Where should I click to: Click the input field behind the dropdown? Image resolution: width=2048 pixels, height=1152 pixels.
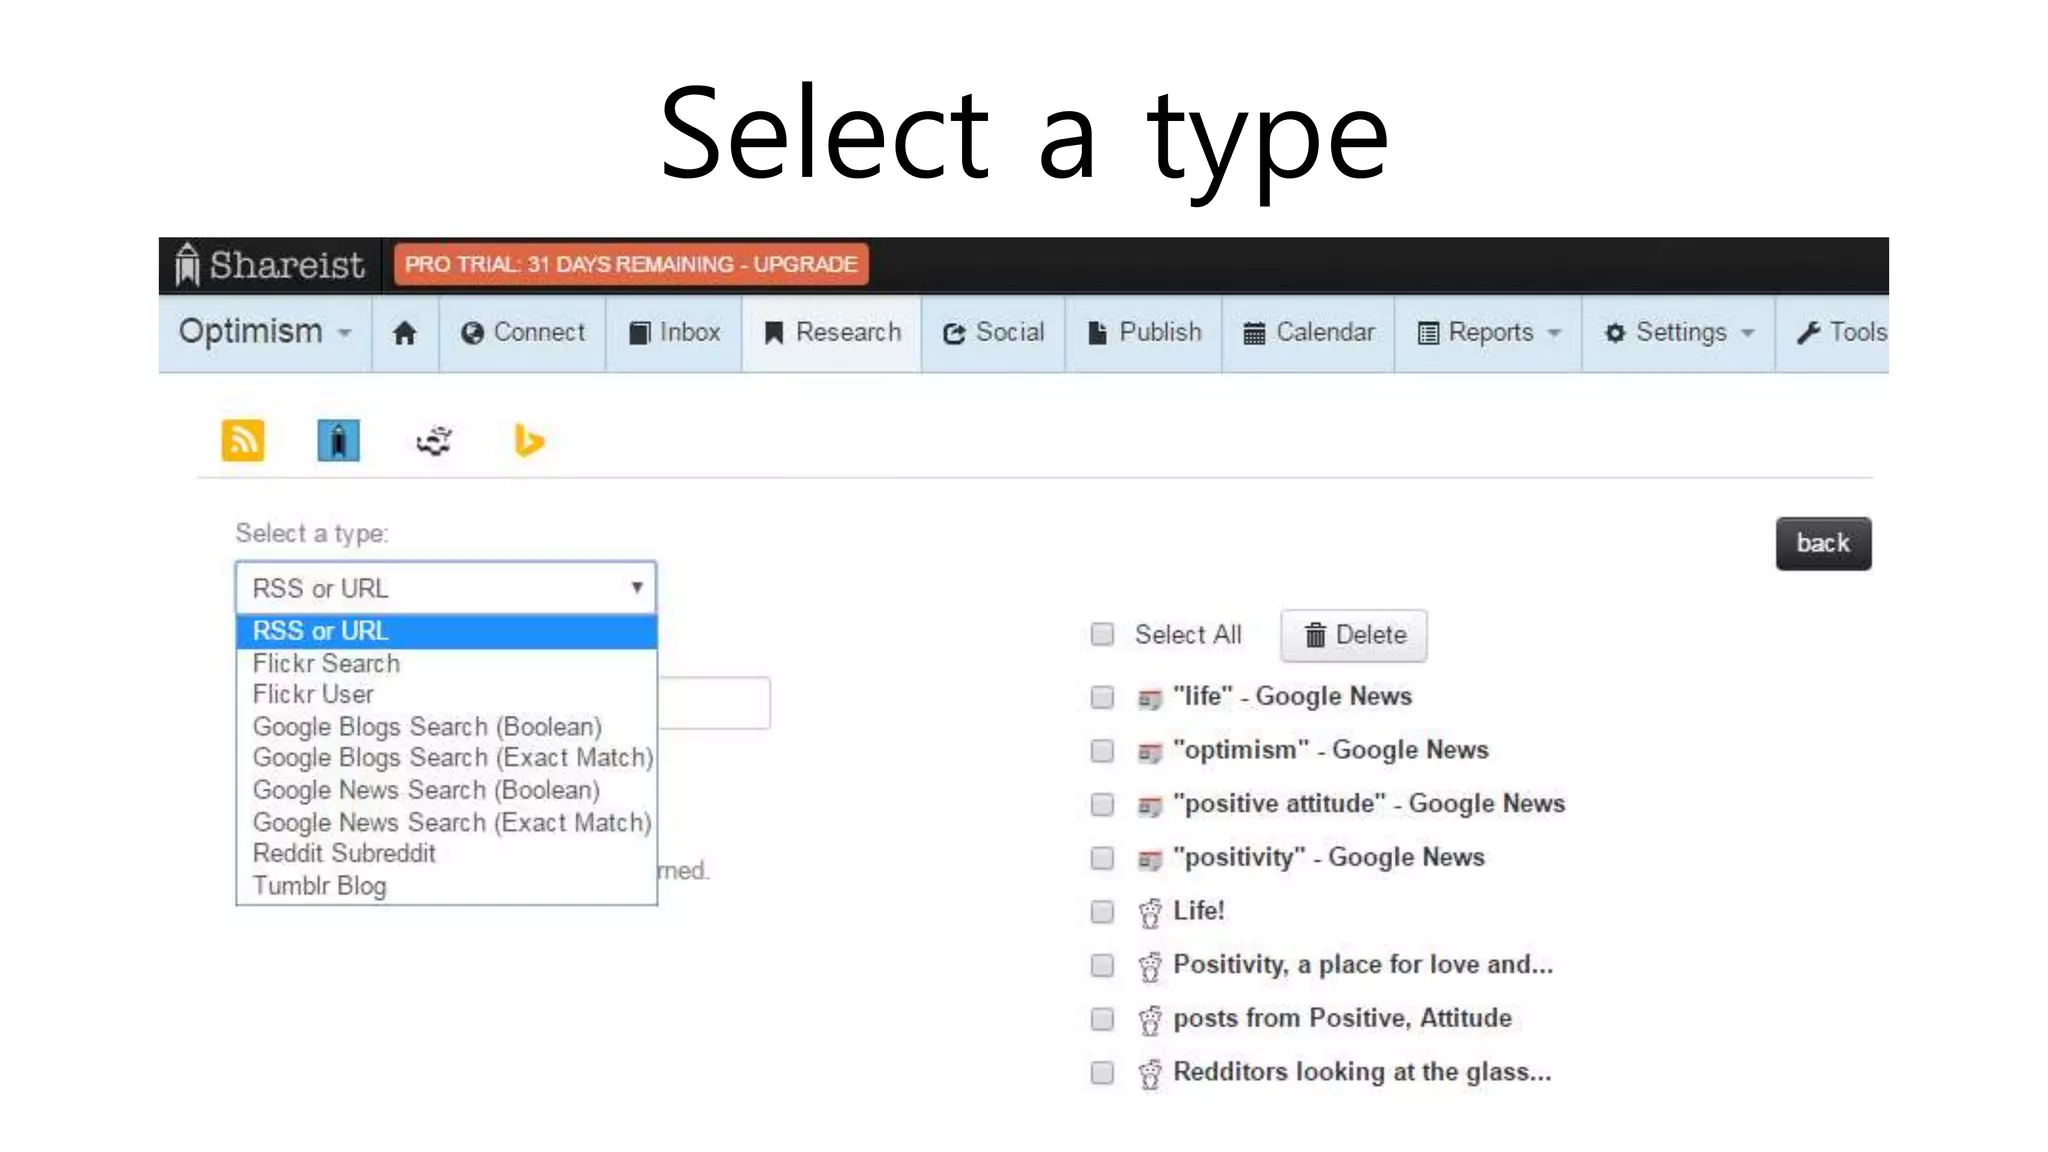(x=714, y=703)
